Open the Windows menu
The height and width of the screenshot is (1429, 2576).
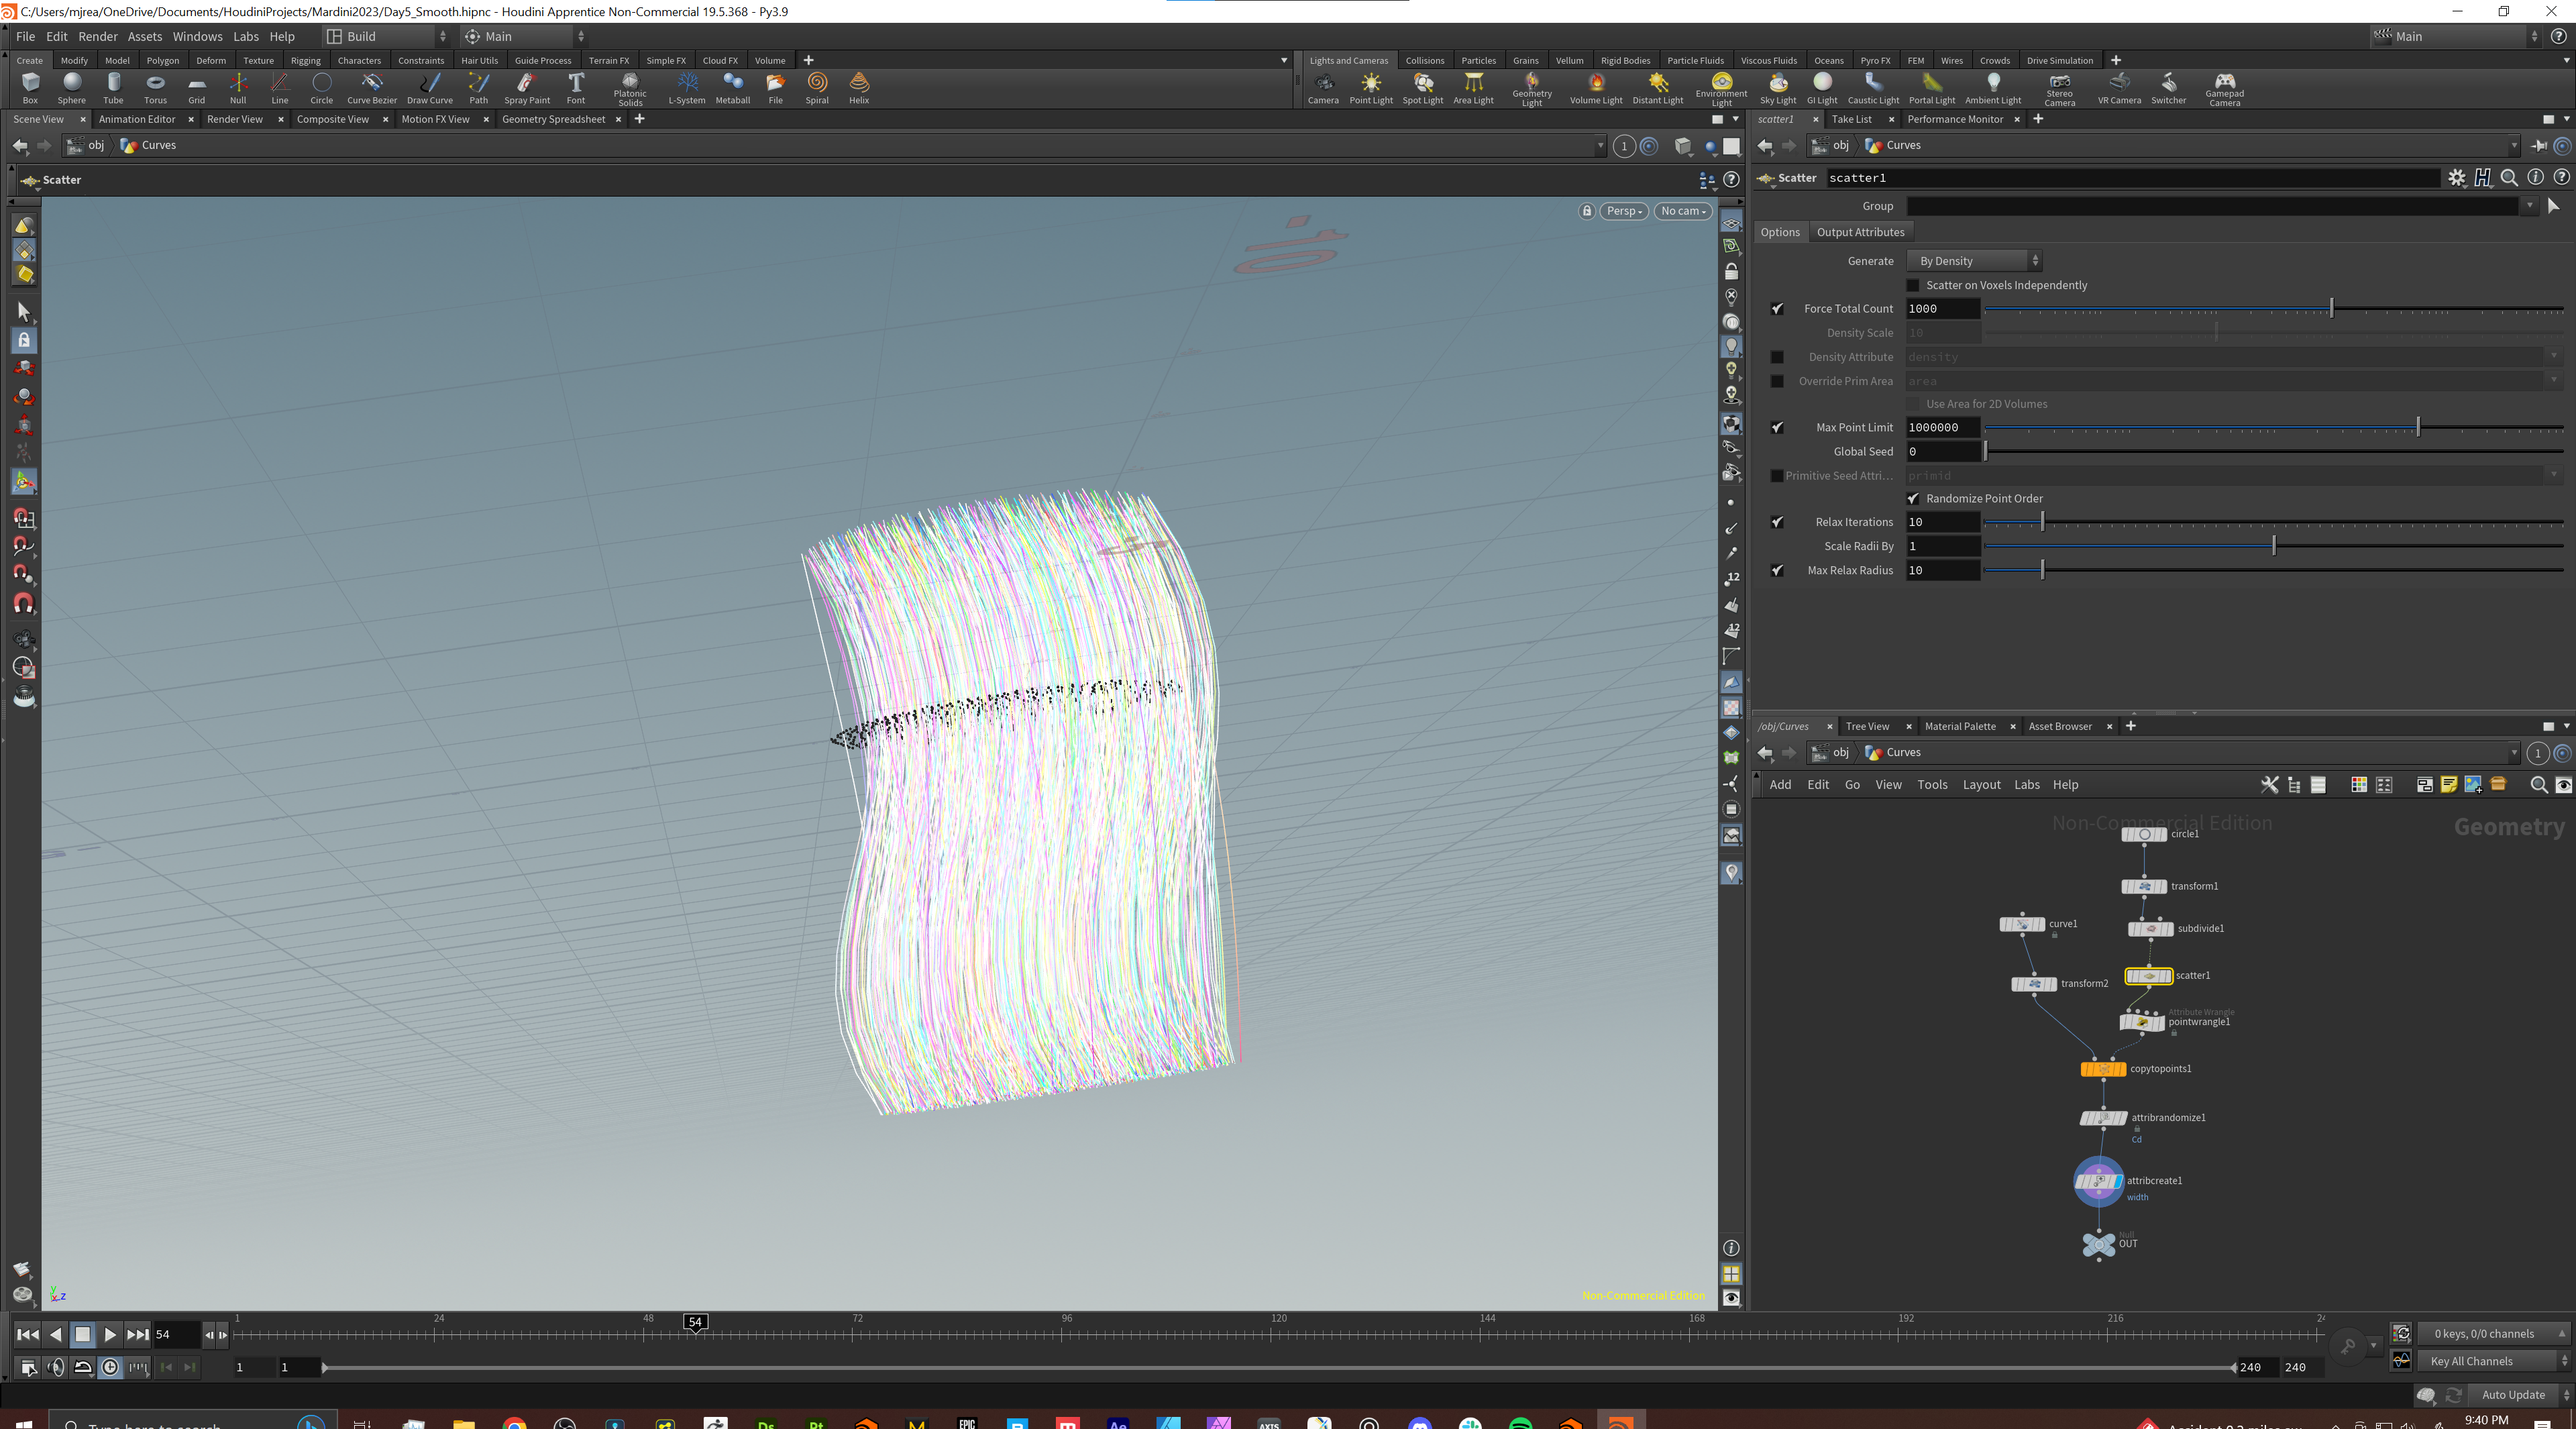point(198,37)
